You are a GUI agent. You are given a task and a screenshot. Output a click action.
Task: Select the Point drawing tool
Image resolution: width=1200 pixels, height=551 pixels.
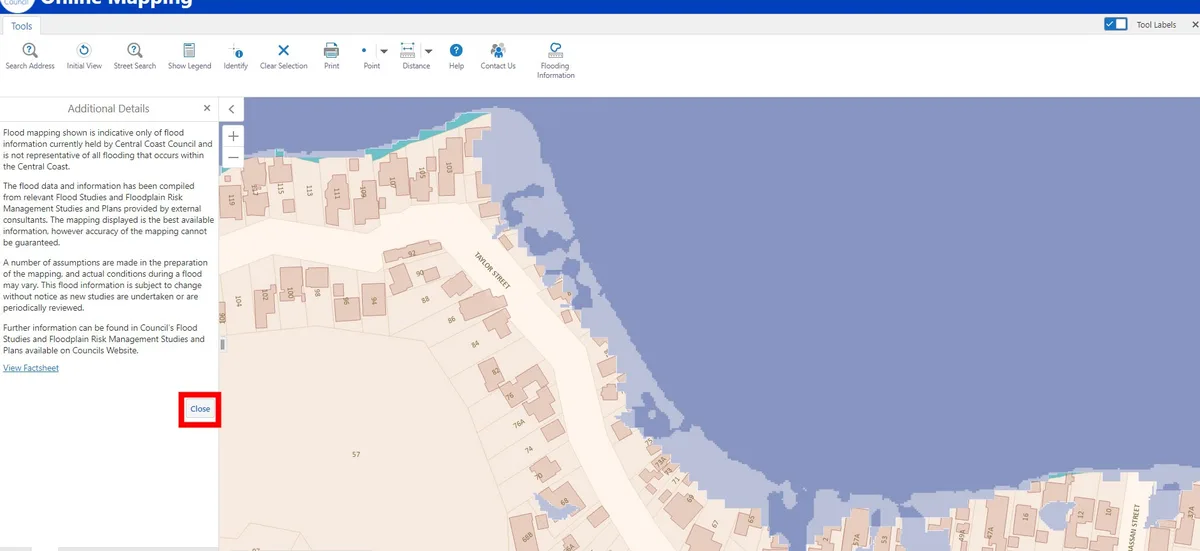[x=369, y=56]
